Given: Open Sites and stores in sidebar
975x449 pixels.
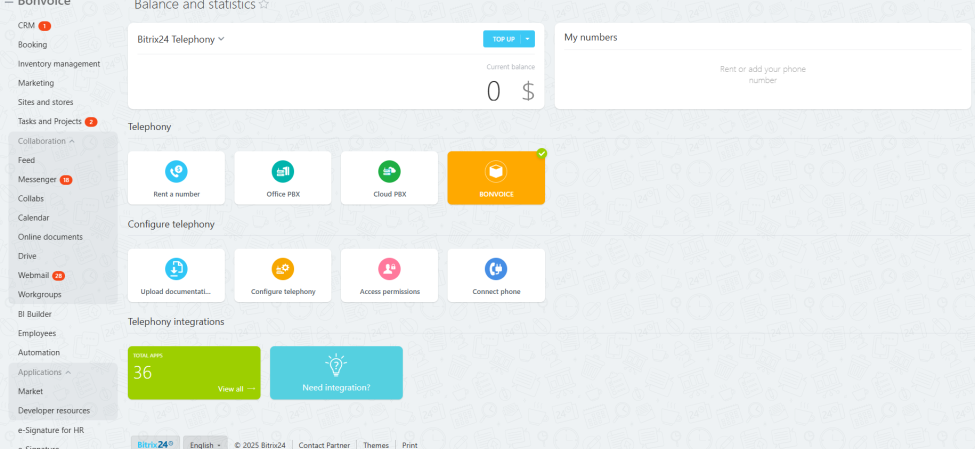Looking at the screenshot, I should click(45, 102).
